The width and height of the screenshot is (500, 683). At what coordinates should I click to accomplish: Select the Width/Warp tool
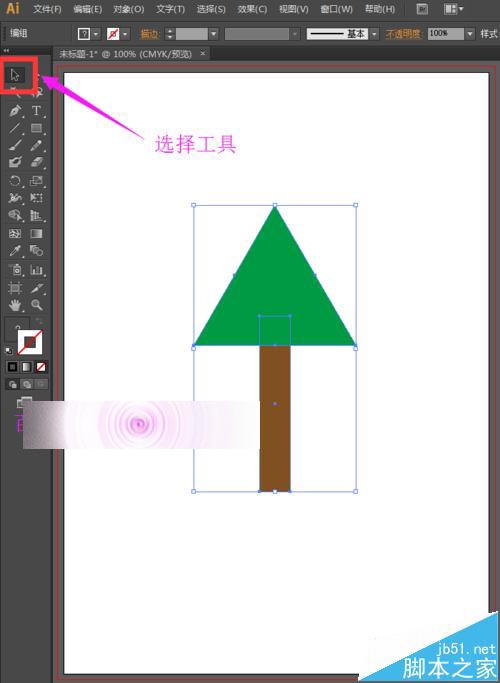[x=15, y=198]
